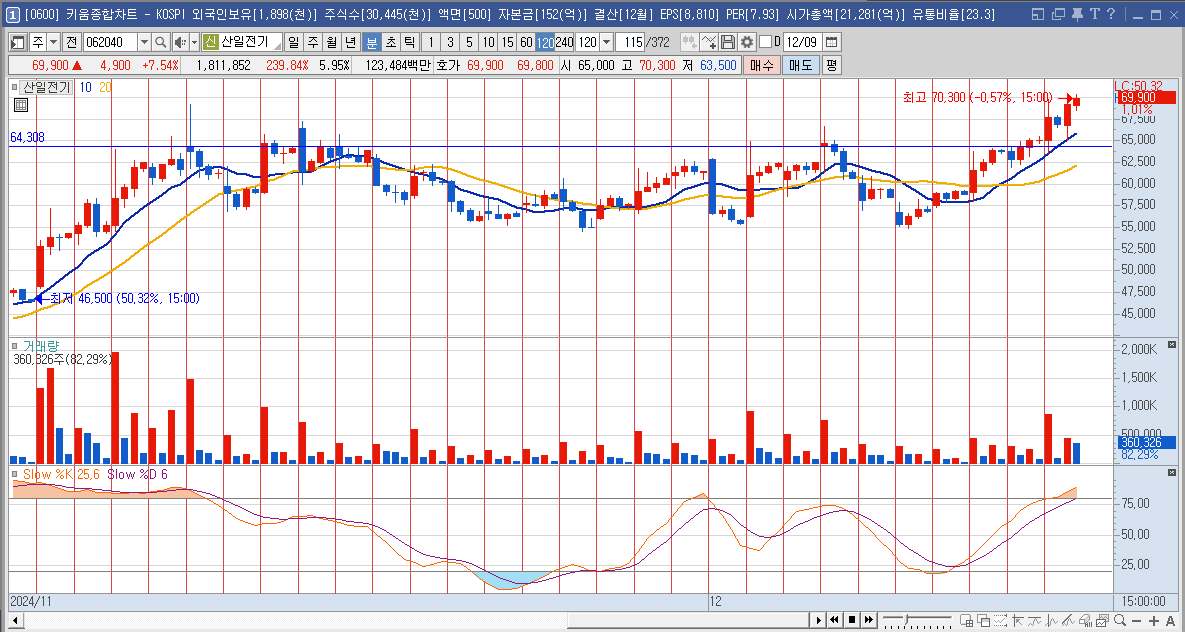The width and height of the screenshot is (1185, 632).
Task: Open help question mark icon in title bar
Action: pos(1110,14)
